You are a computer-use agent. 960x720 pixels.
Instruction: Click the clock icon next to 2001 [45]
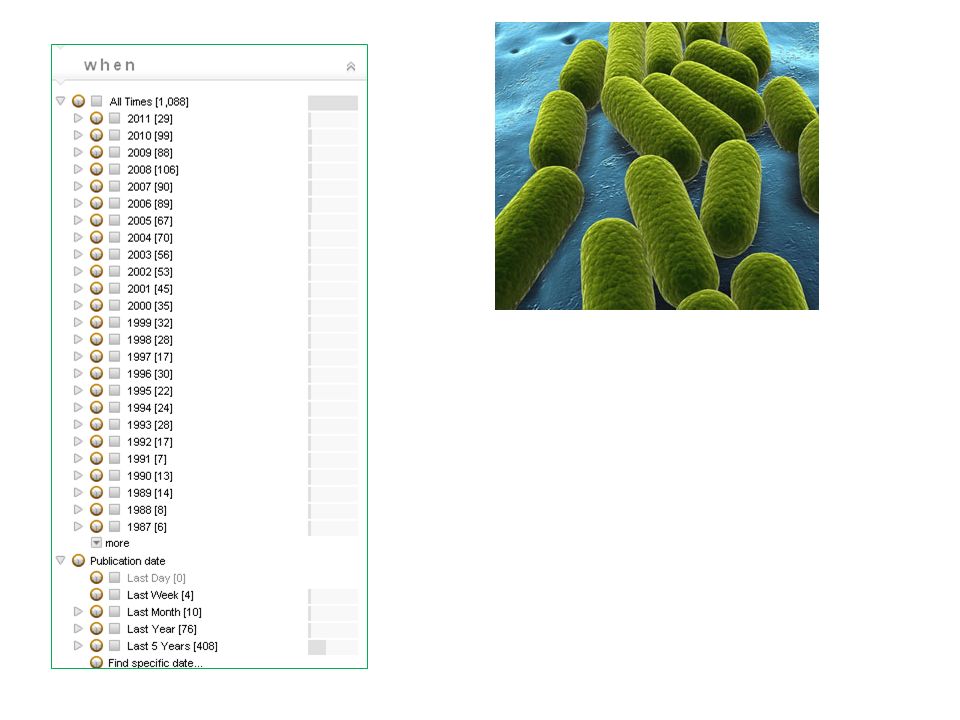96,288
